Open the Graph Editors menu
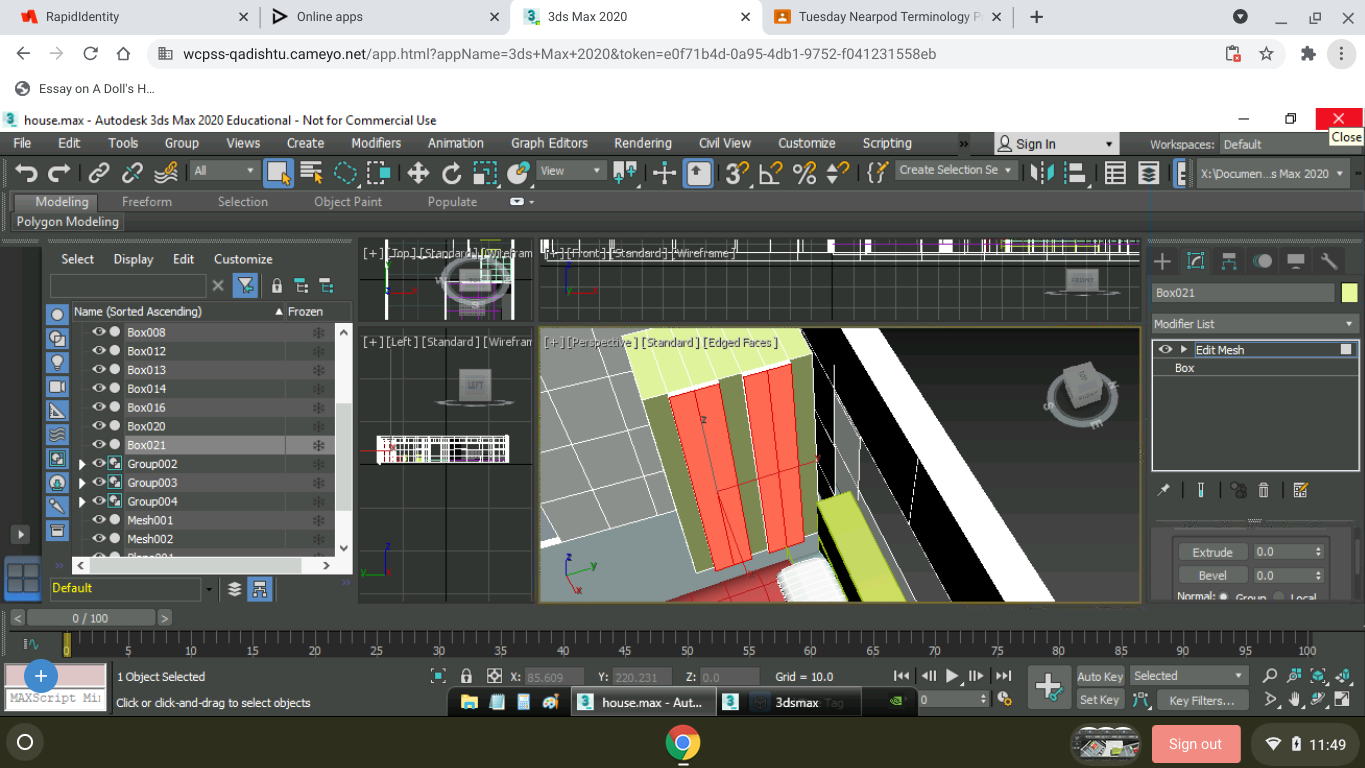Screen dimensions: 1365x768 click(549, 143)
